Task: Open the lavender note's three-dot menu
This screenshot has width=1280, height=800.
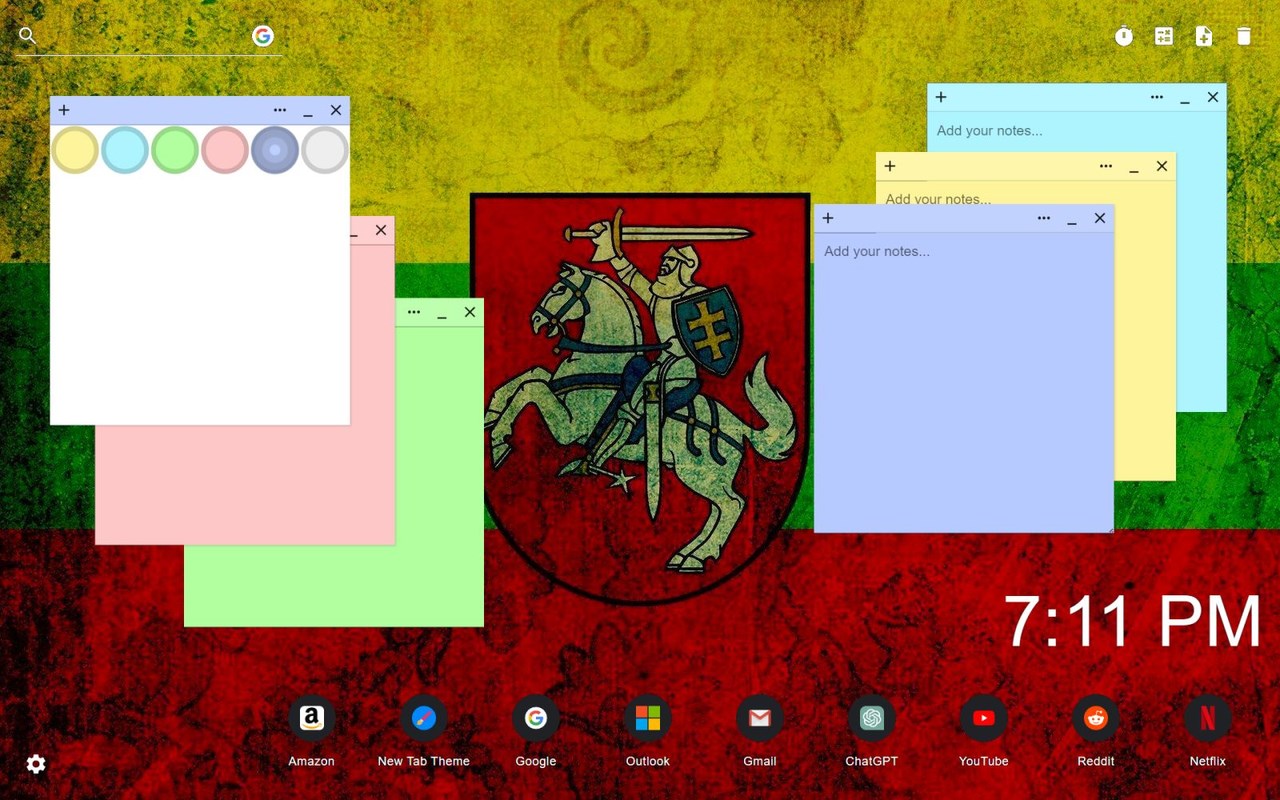Action: pyautogui.click(x=1044, y=218)
